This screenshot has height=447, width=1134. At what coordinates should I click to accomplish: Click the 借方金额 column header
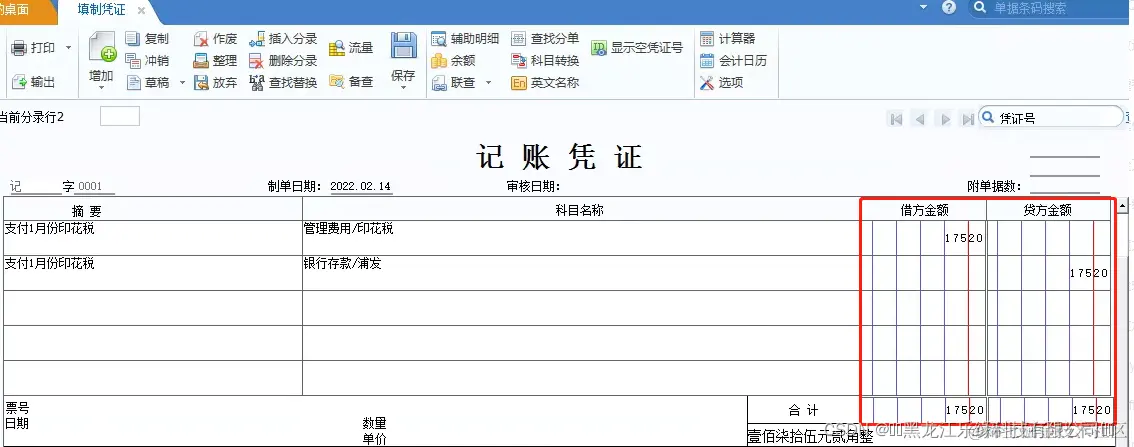click(924, 210)
